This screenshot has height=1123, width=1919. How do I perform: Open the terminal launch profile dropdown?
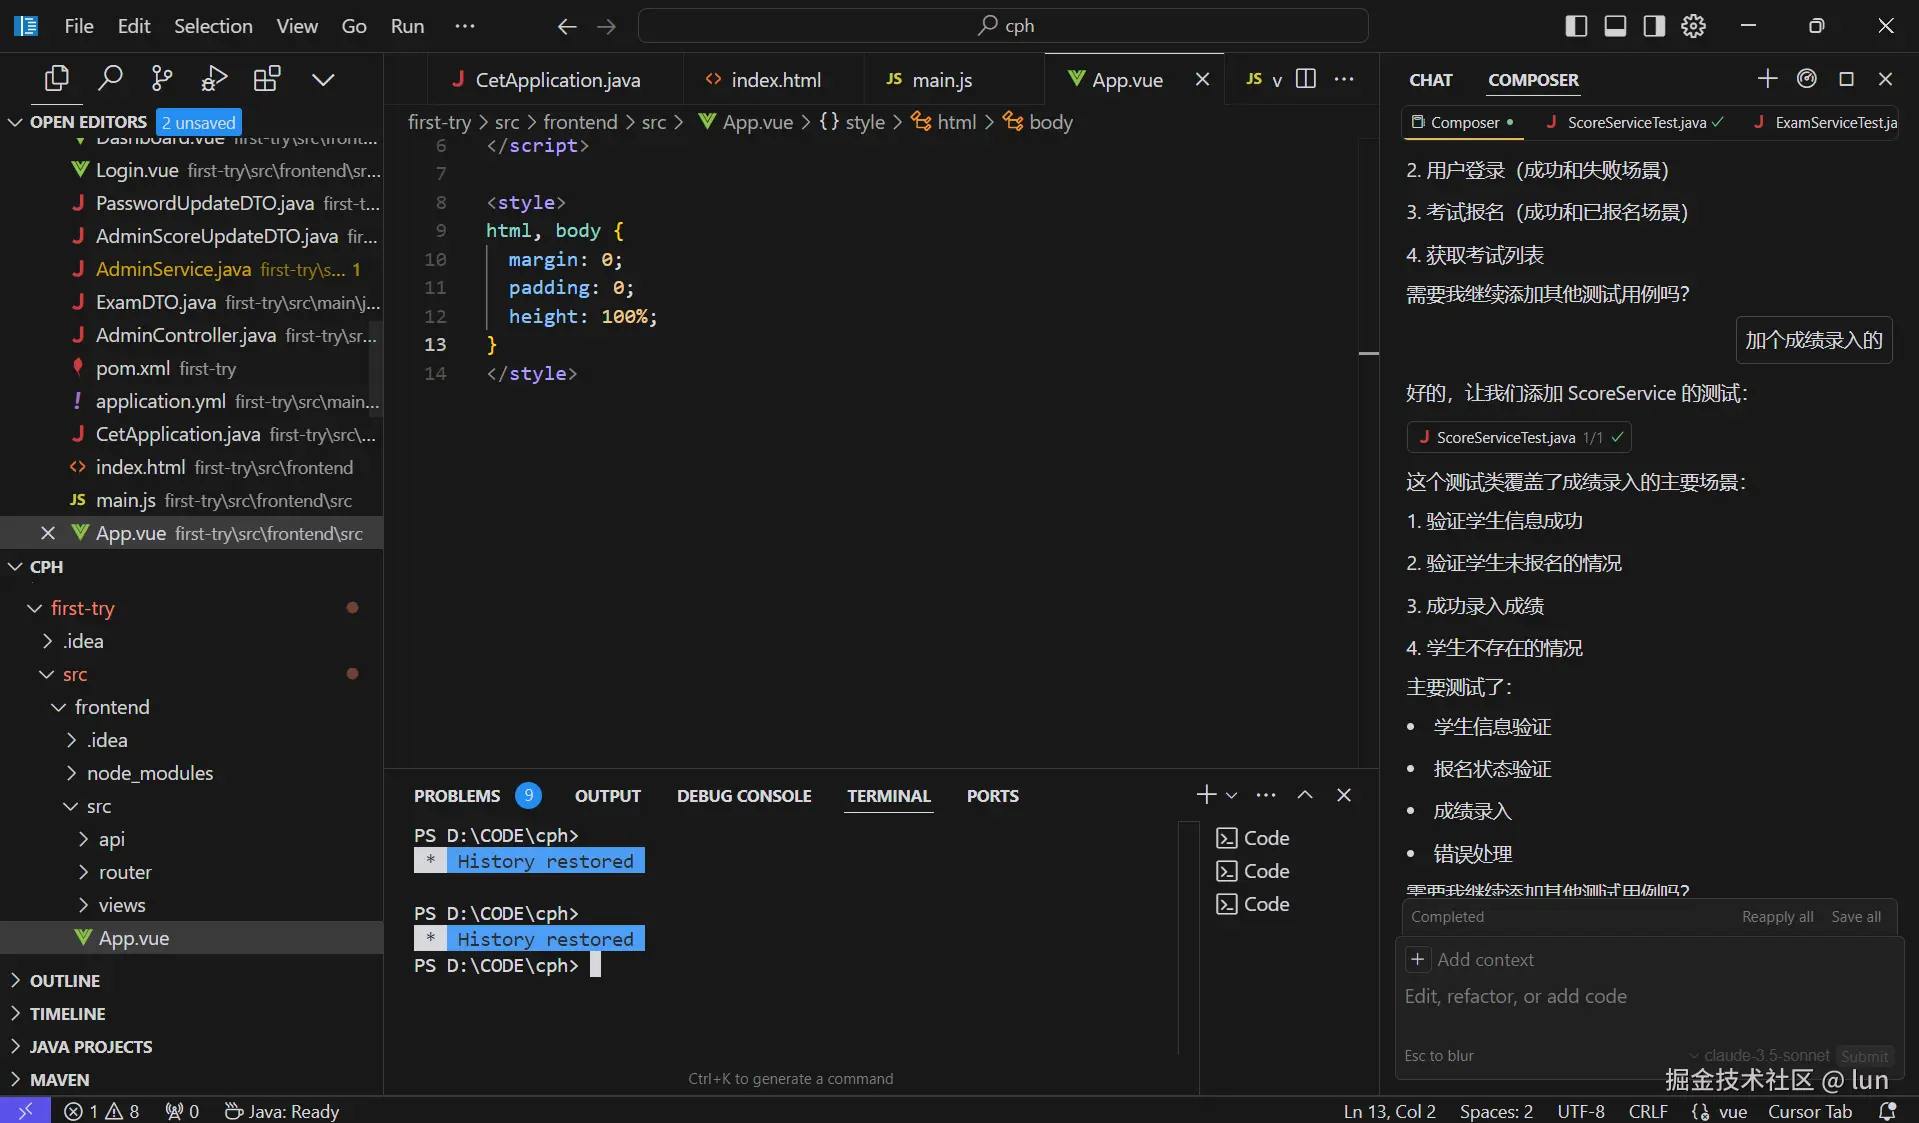[x=1231, y=796]
